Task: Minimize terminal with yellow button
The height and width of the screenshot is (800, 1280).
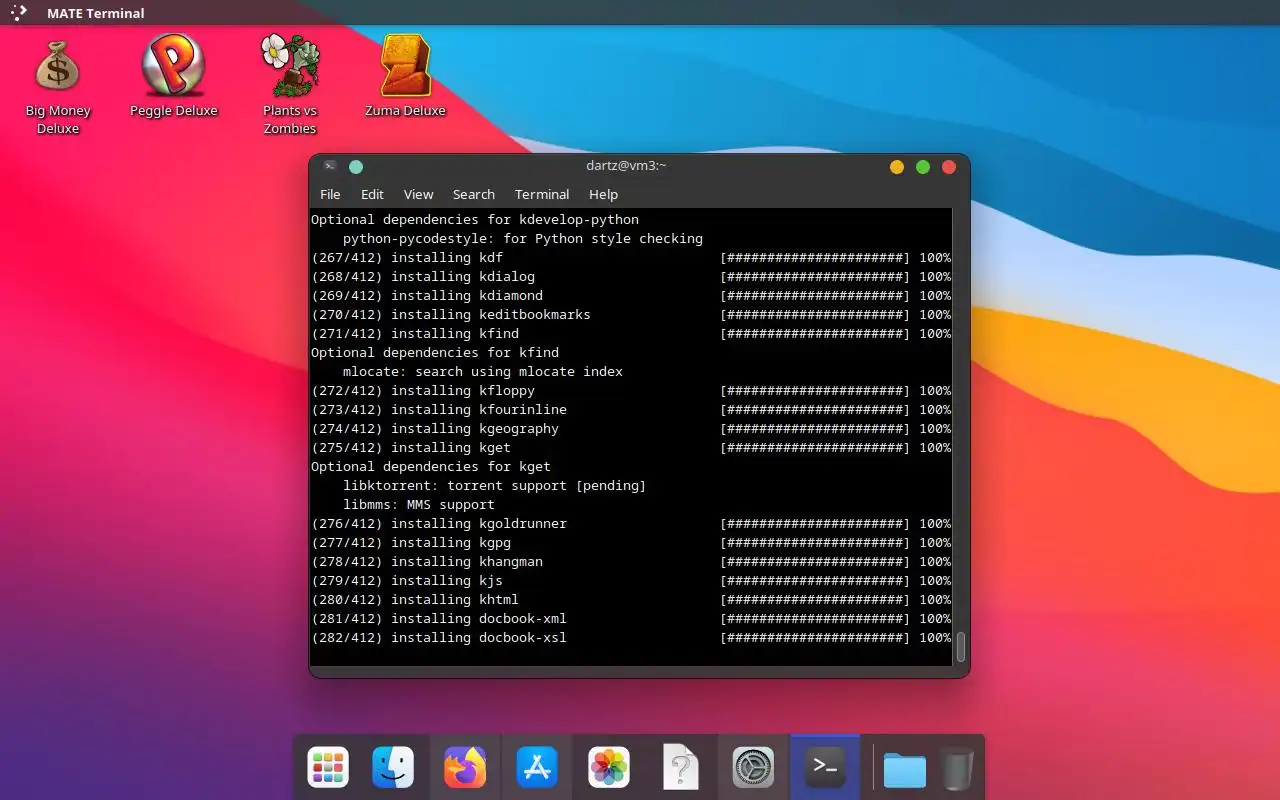Action: (897, 167)
